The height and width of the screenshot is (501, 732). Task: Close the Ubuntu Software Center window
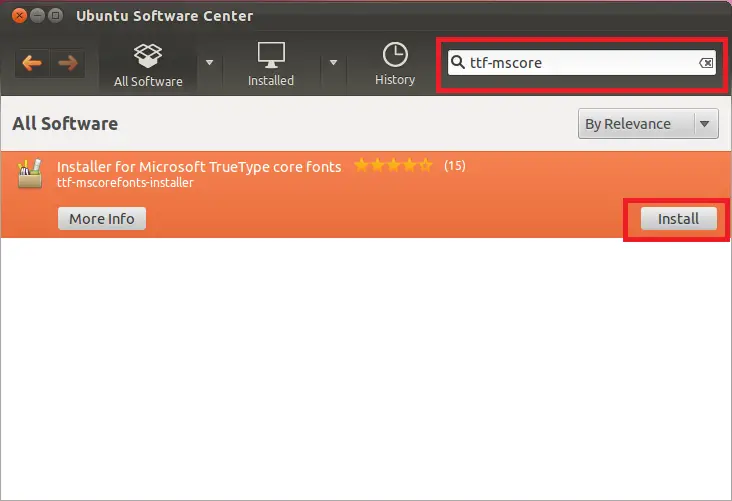click(x=19, y=16)
